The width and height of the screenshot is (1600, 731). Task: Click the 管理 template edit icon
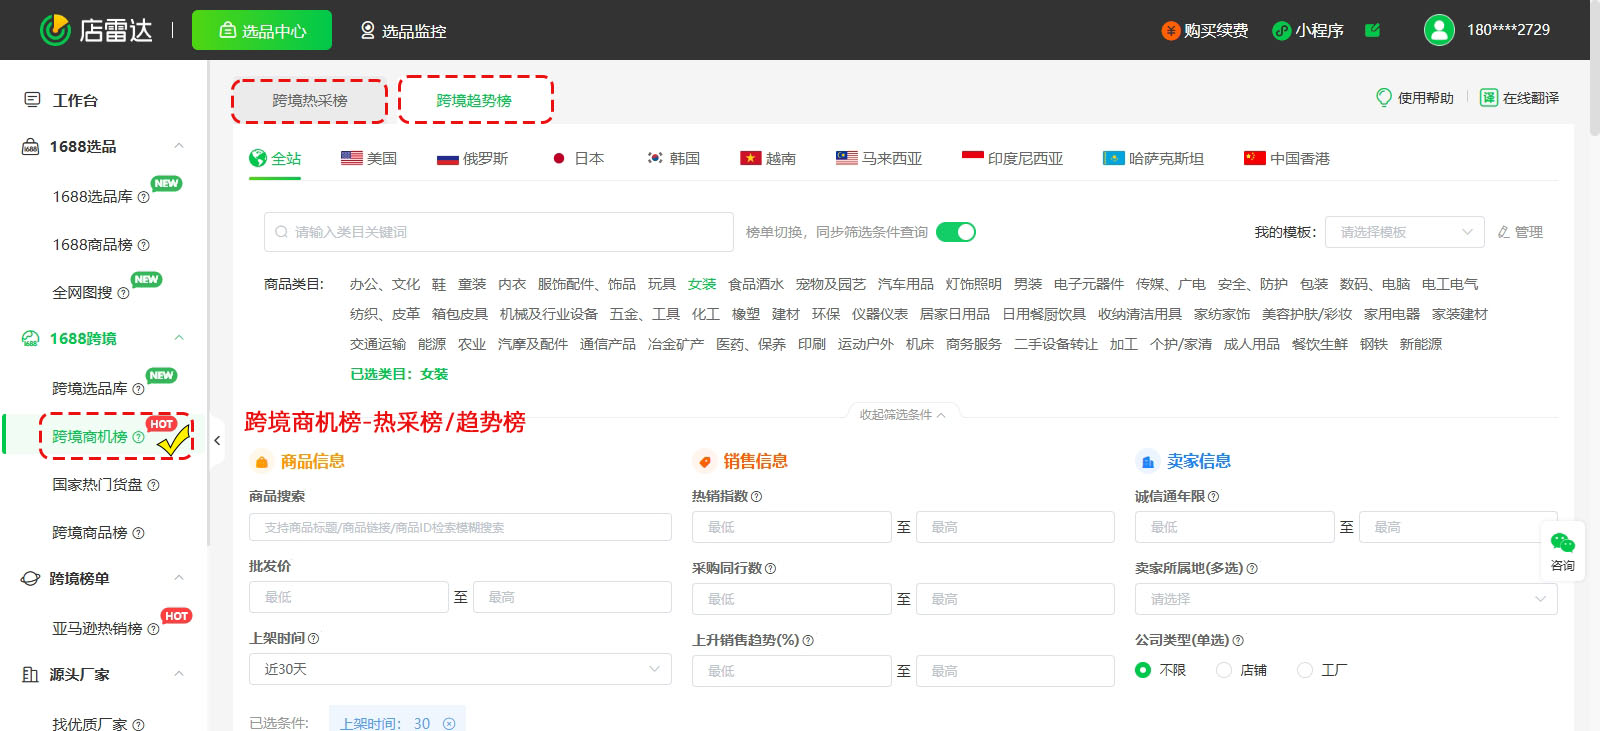click(1503, 232)
